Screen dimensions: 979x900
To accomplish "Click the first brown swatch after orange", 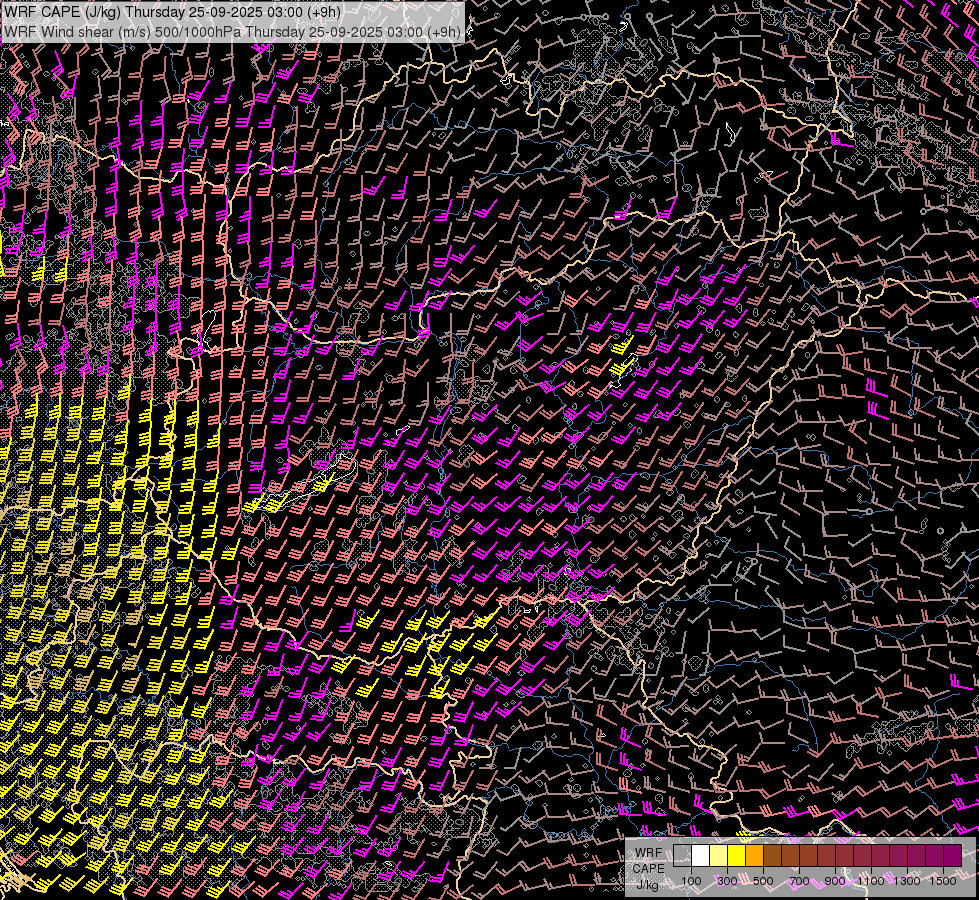I will [x=772, y=855].
